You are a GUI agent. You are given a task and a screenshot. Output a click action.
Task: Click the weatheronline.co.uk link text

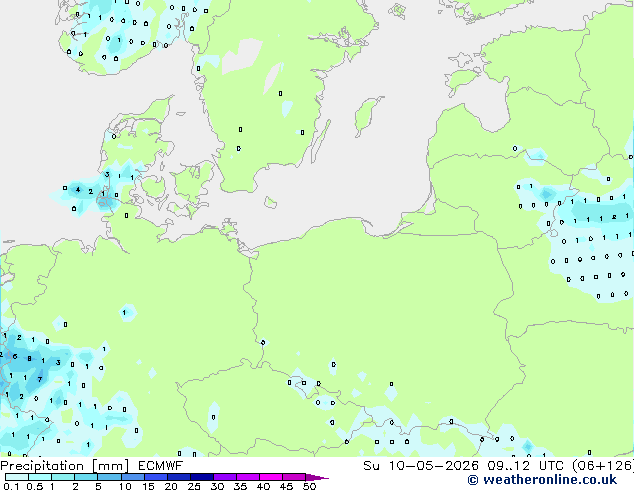point(550,480)
